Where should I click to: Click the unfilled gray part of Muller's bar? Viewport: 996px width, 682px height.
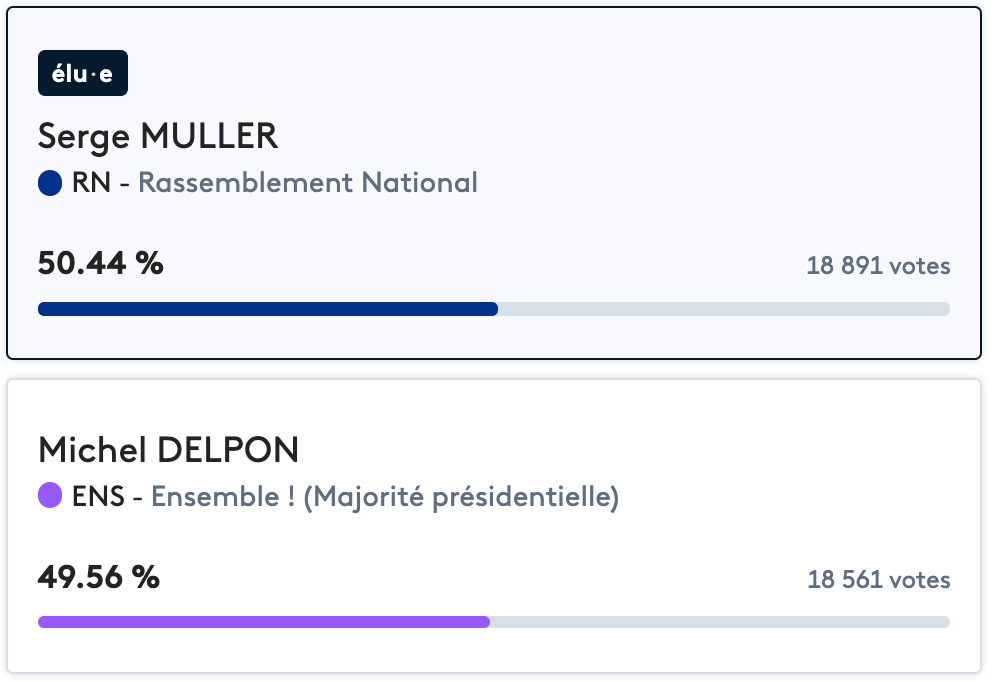[724, 309]
